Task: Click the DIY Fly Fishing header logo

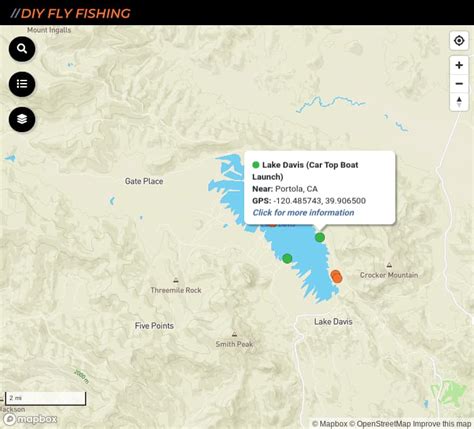Action: pyautogui.click(x=71, y=13)
